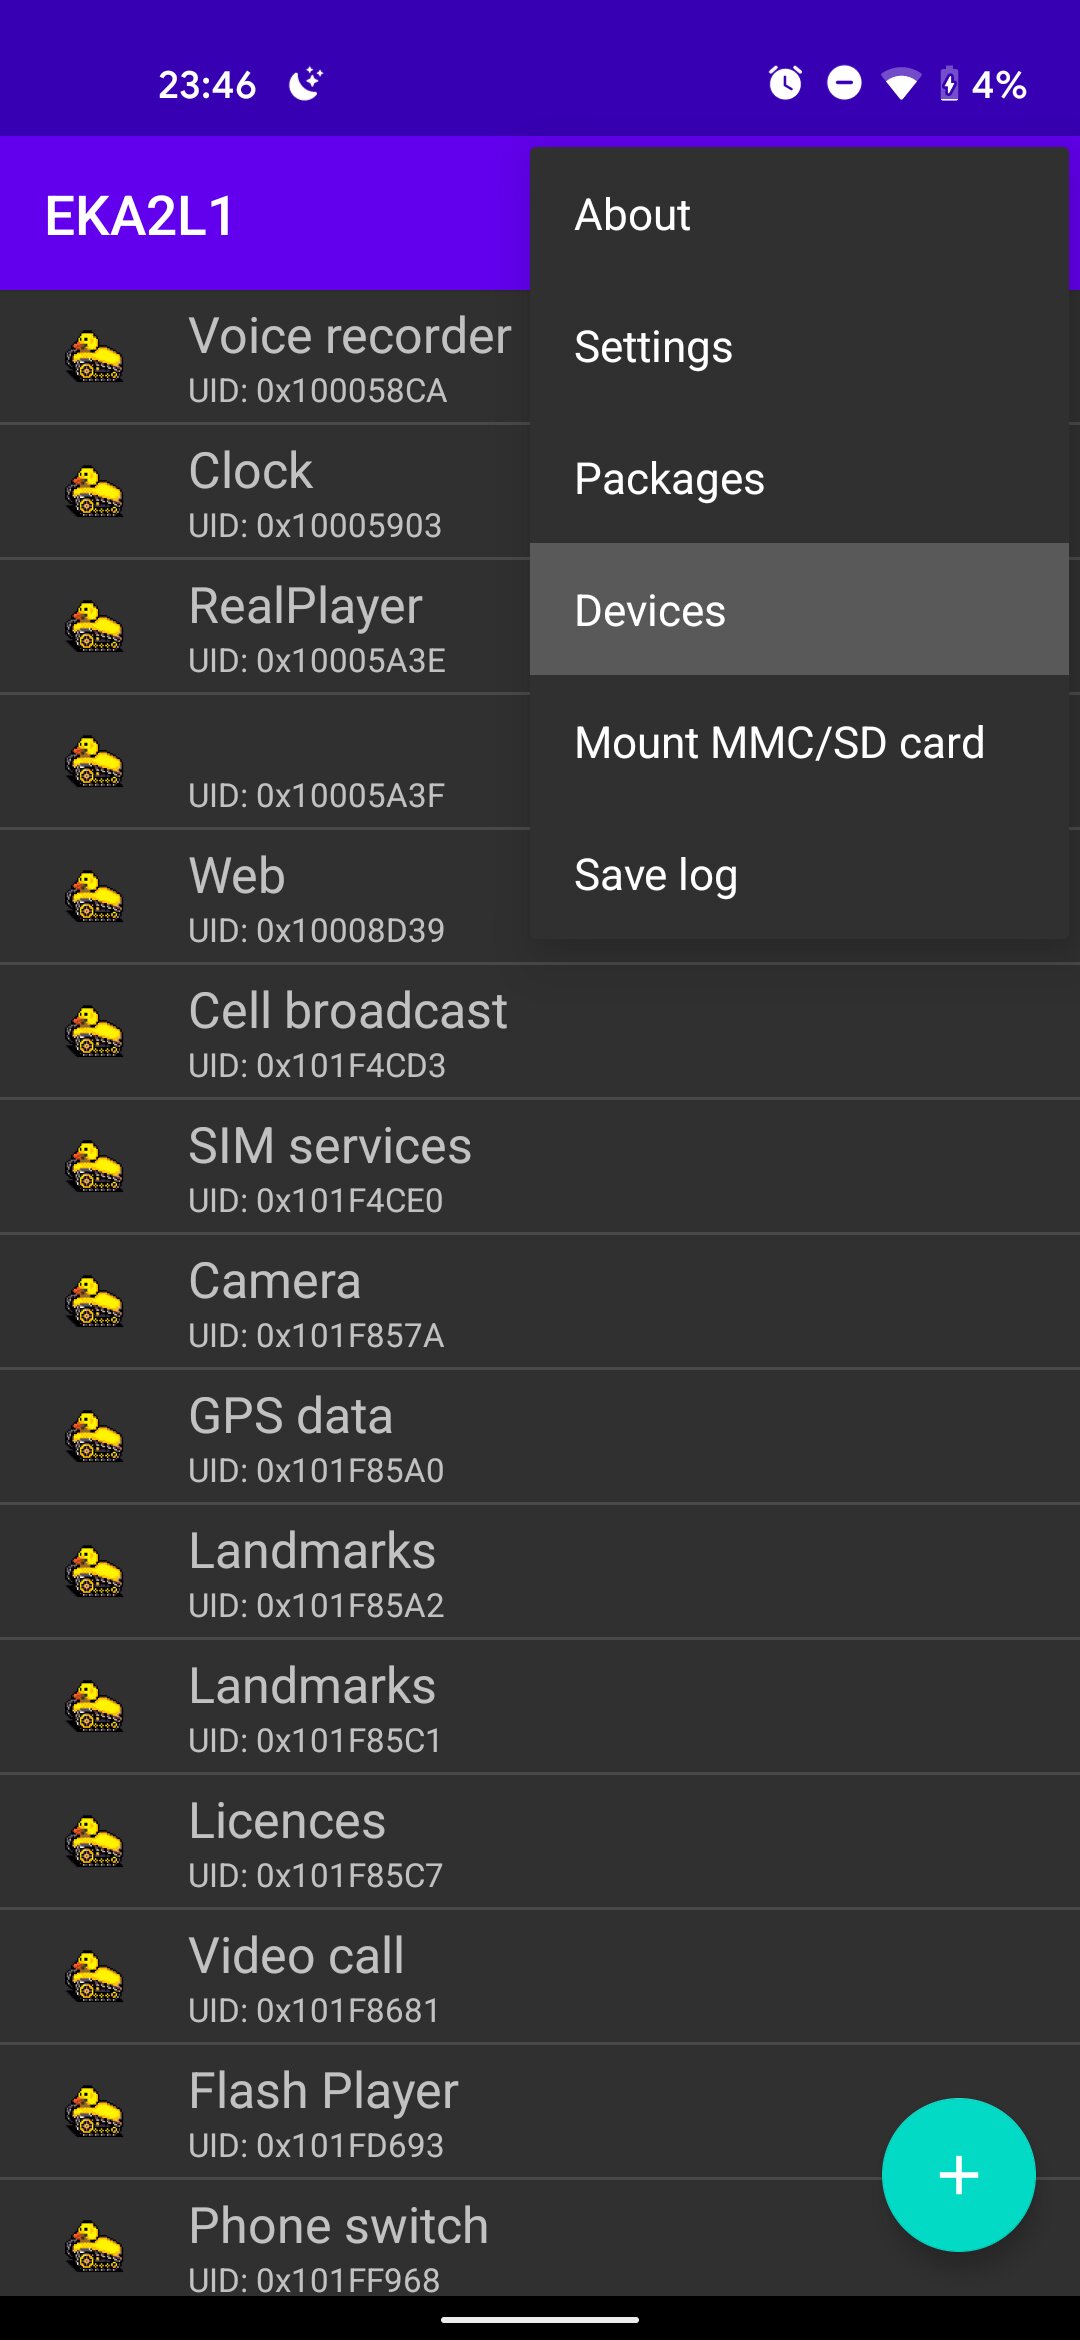Tap the Voice recorder app icon
Screen dimensions: 1080x2340
tap(95, 357)
